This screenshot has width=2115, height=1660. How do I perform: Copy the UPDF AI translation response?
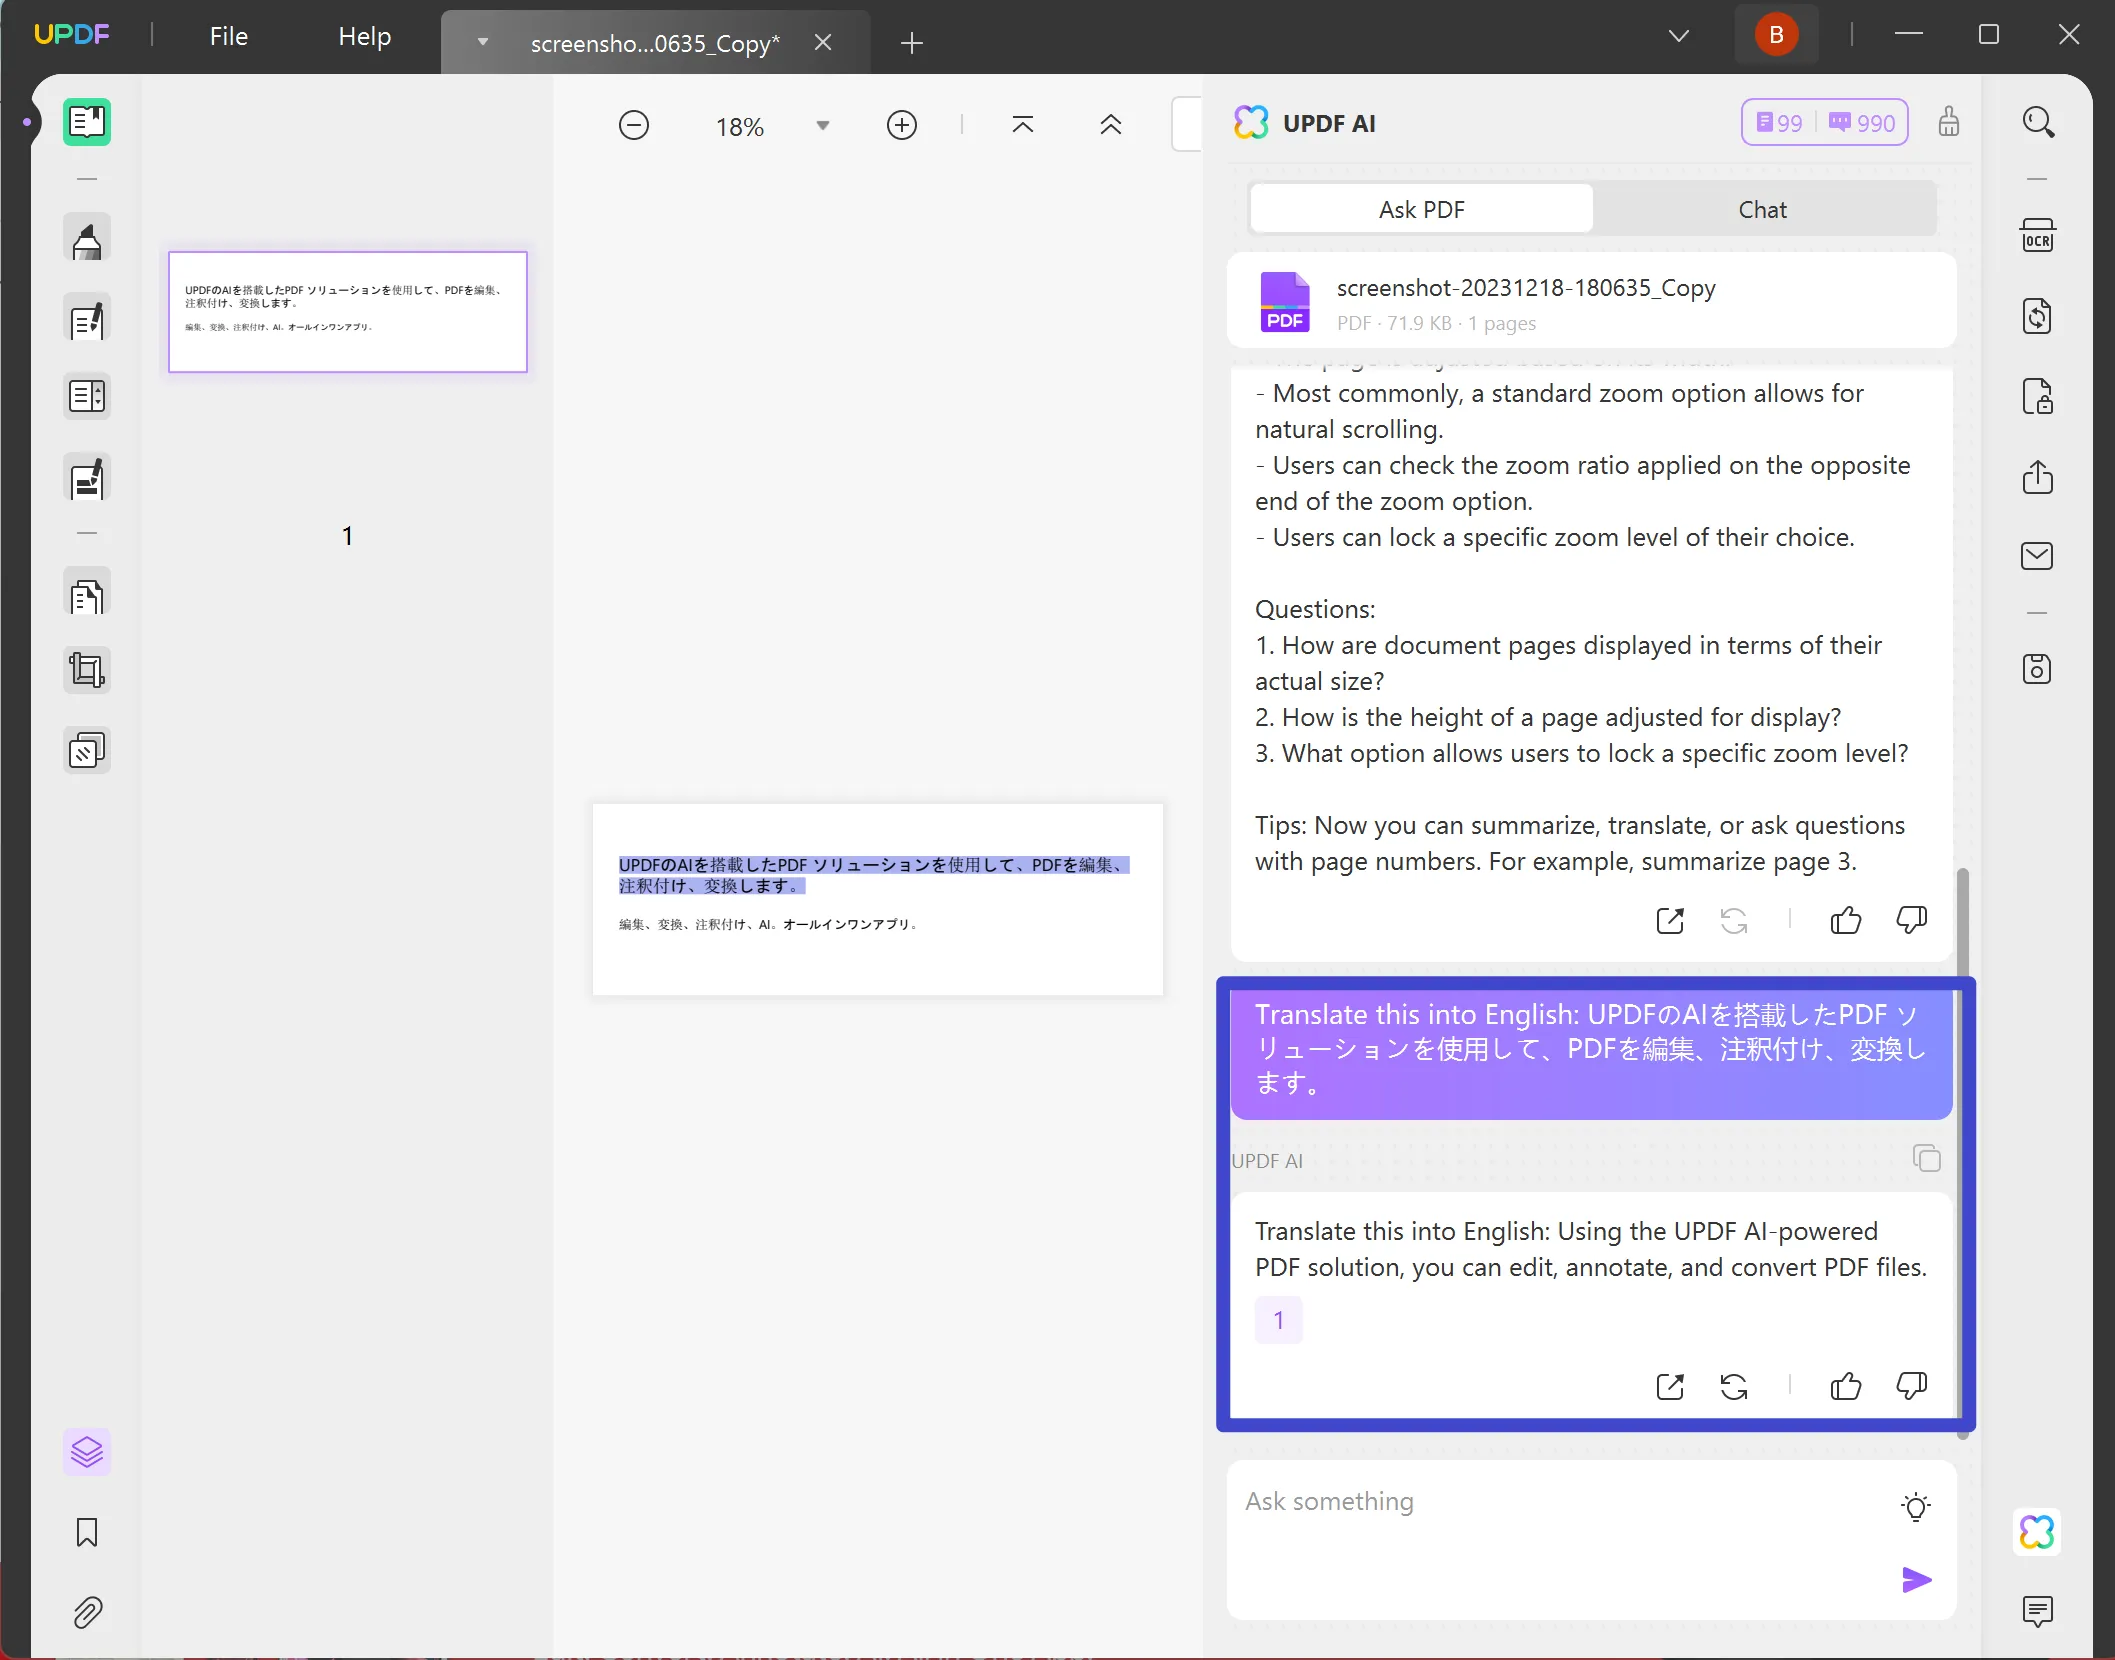point(1926,1158)
